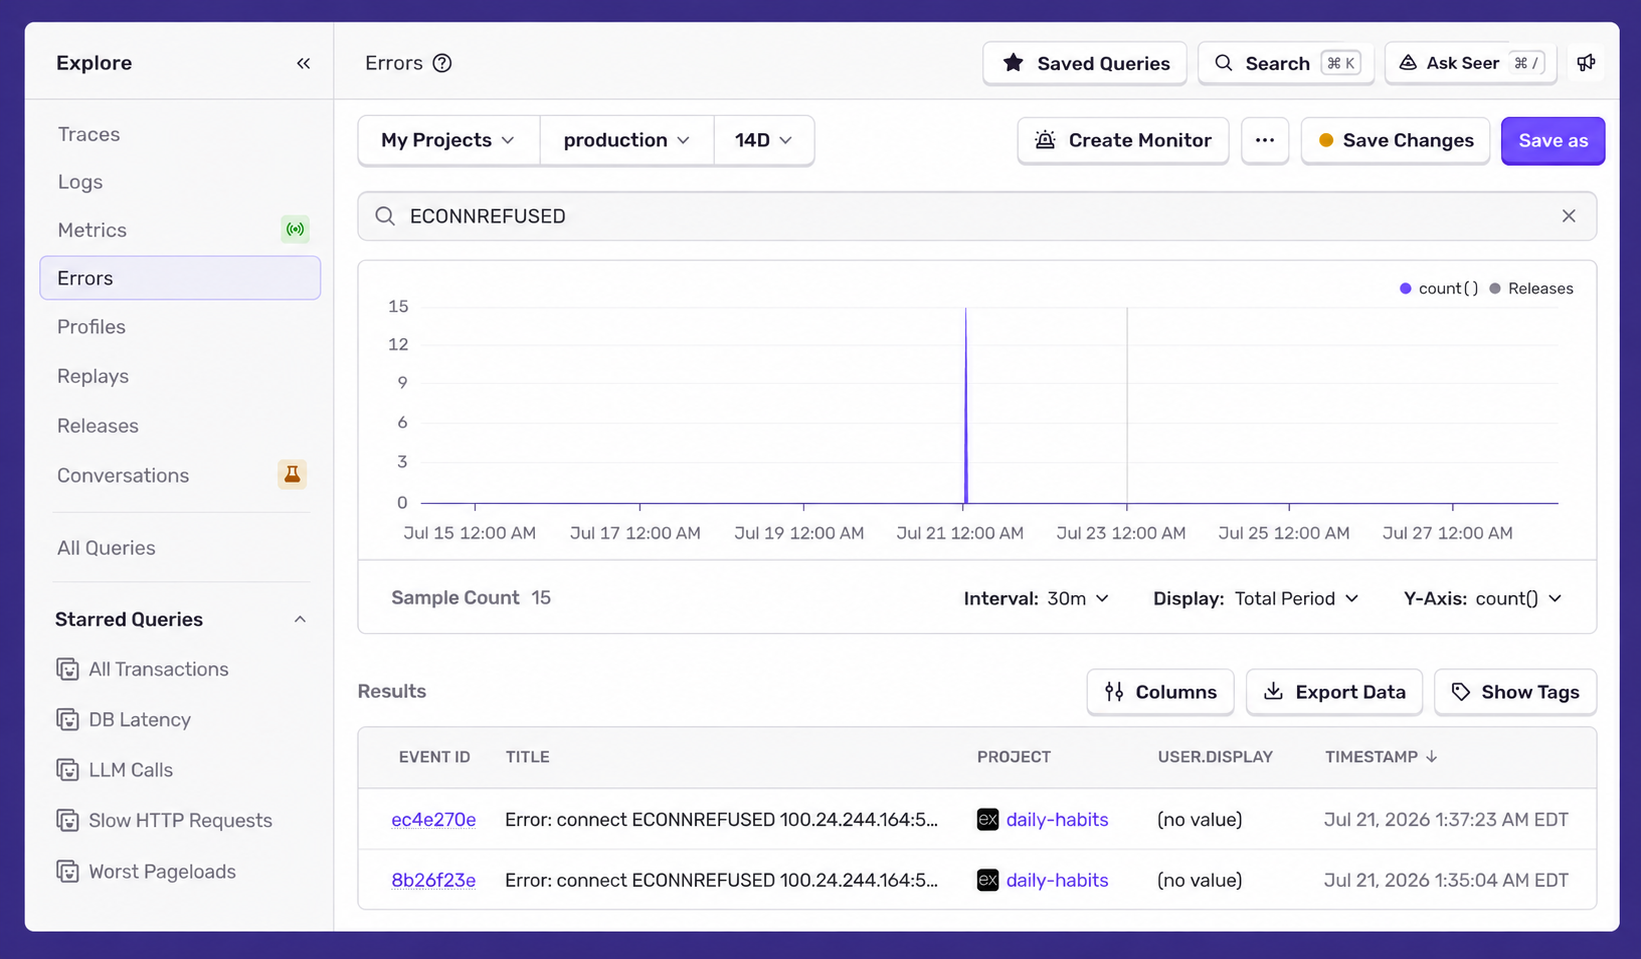Open event ID ec4e270e link

point(433,820)
